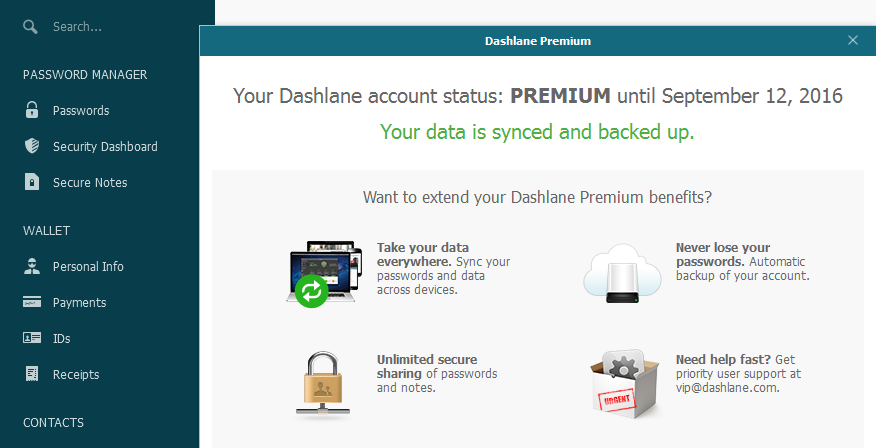Image resolution: width=876 pixels, height=448 pixels.
Task: Open the Payments section
Action: (x=79, y=302)
